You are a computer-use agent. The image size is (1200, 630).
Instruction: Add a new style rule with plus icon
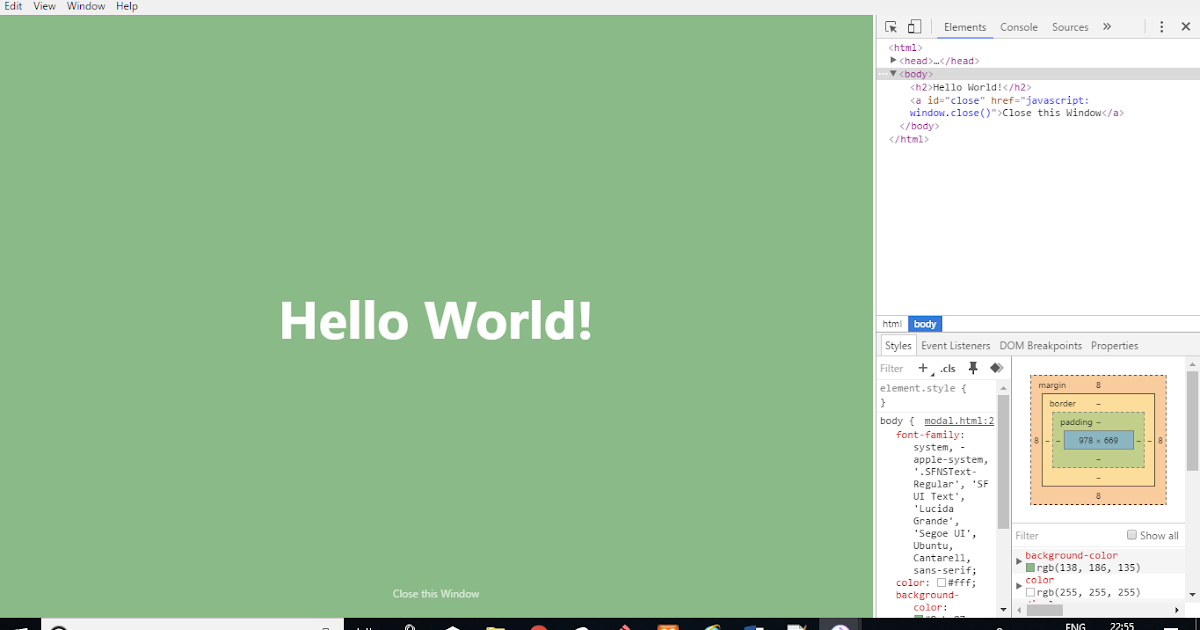pos(922,368)
